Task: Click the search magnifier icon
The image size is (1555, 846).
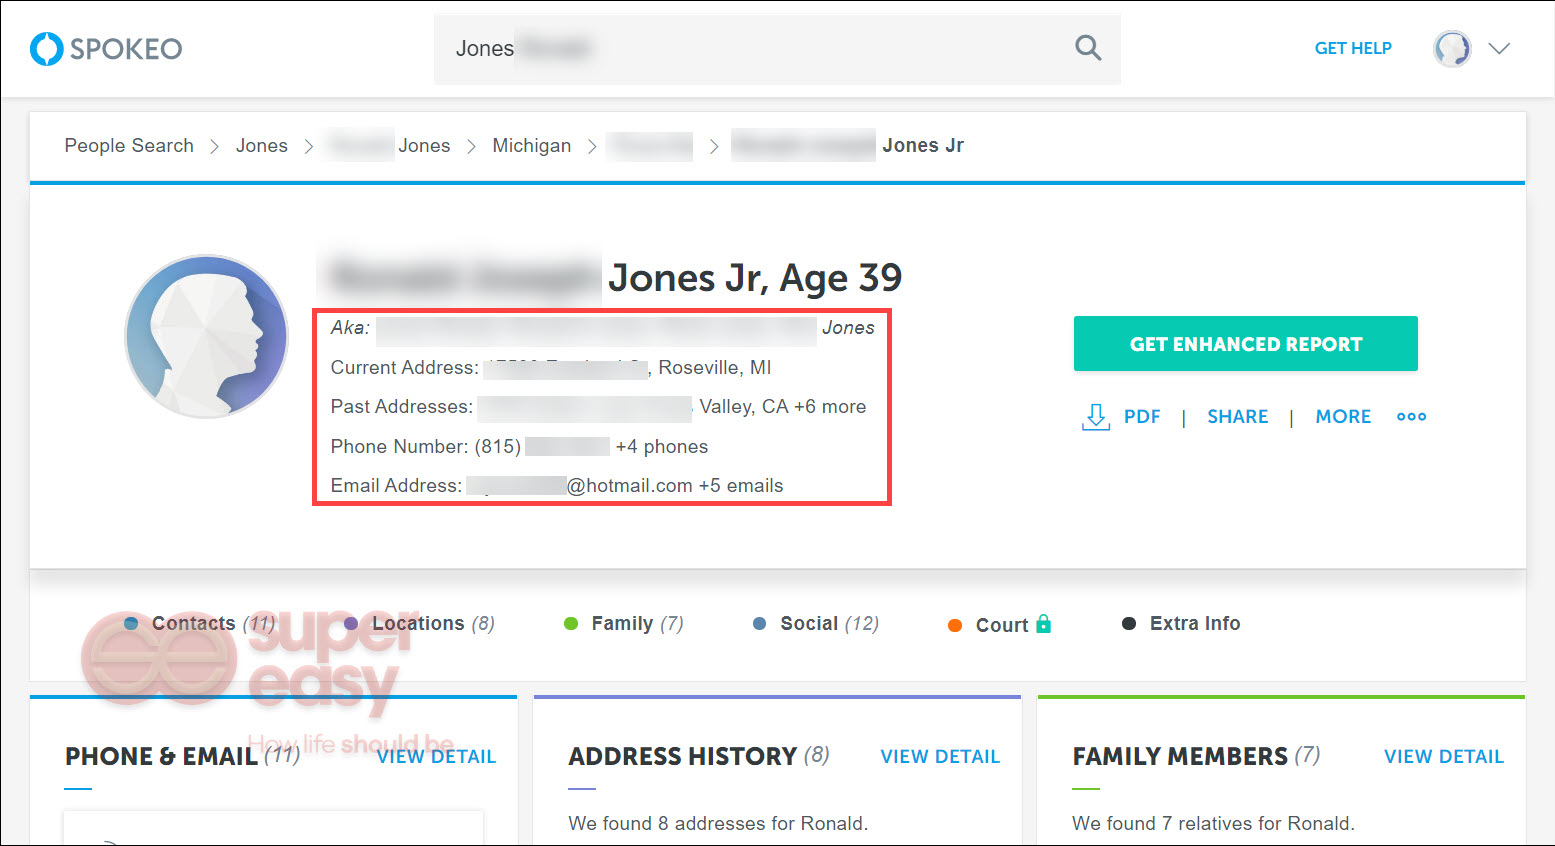Action: click(x=1088, y=48)
